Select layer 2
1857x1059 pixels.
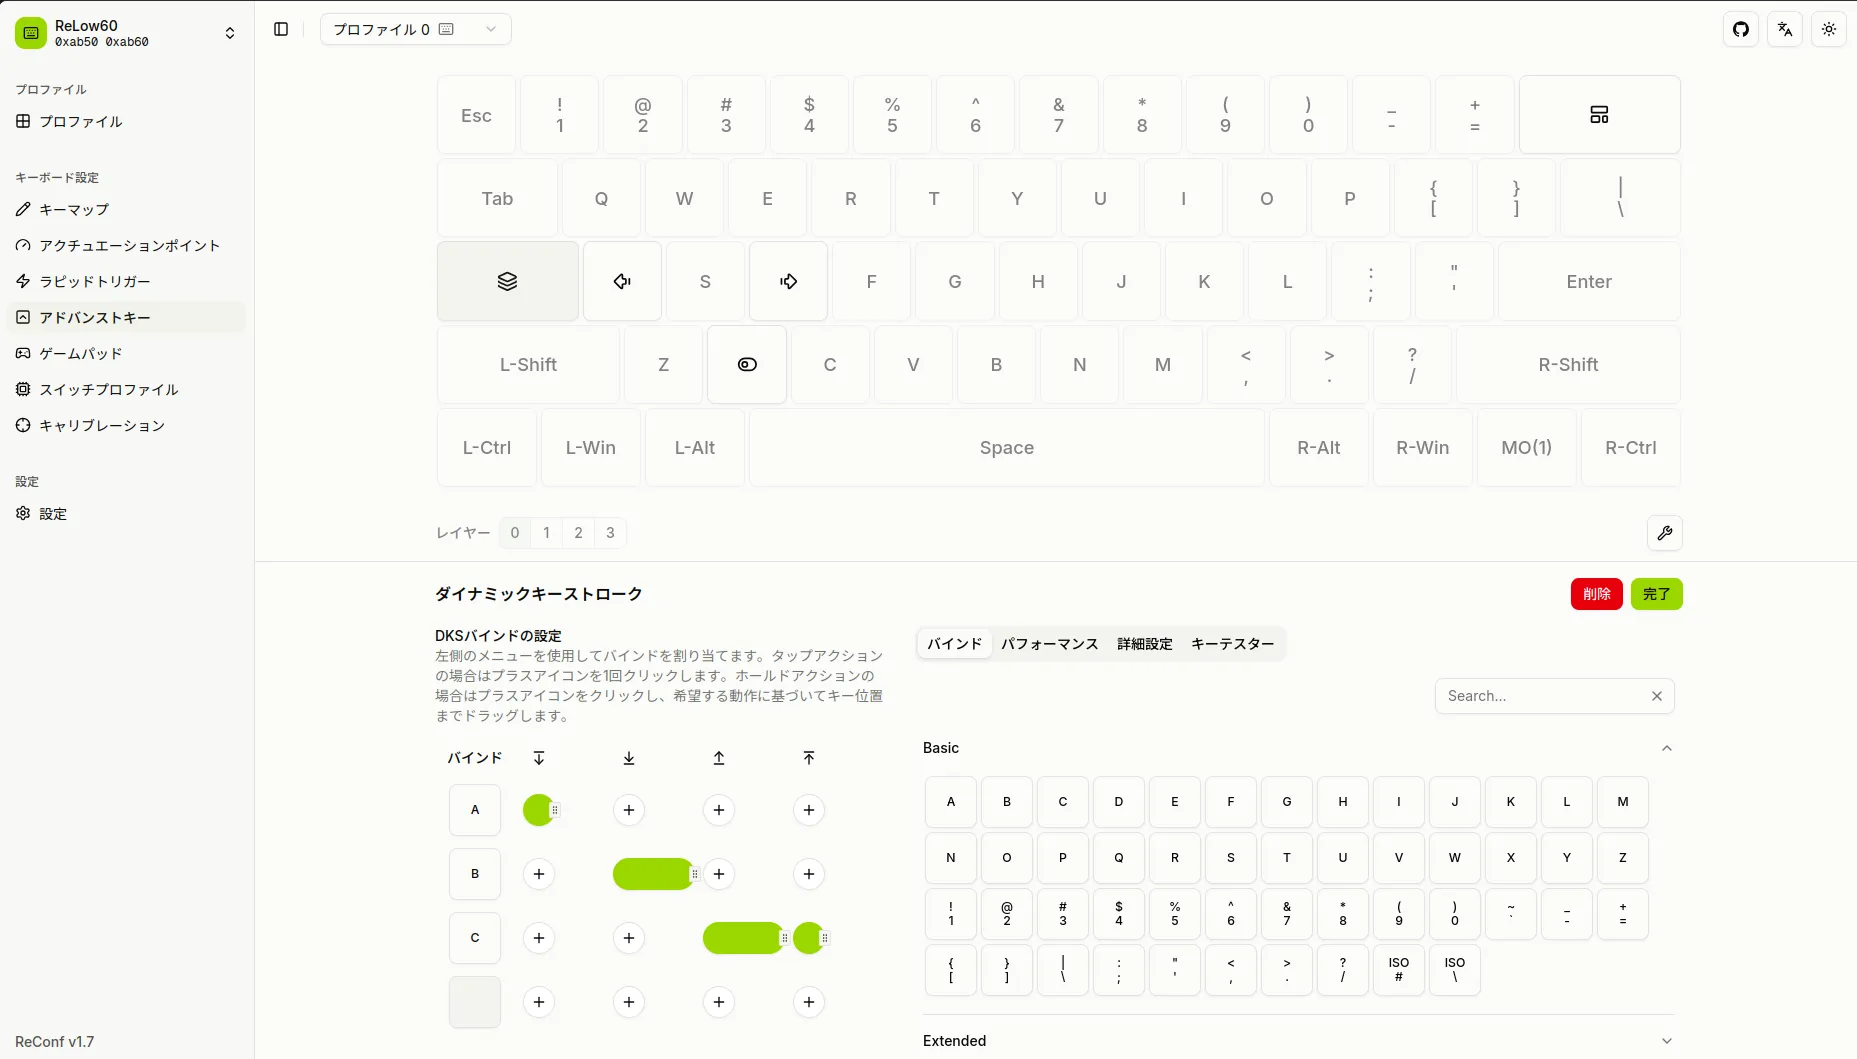[578, 533]
